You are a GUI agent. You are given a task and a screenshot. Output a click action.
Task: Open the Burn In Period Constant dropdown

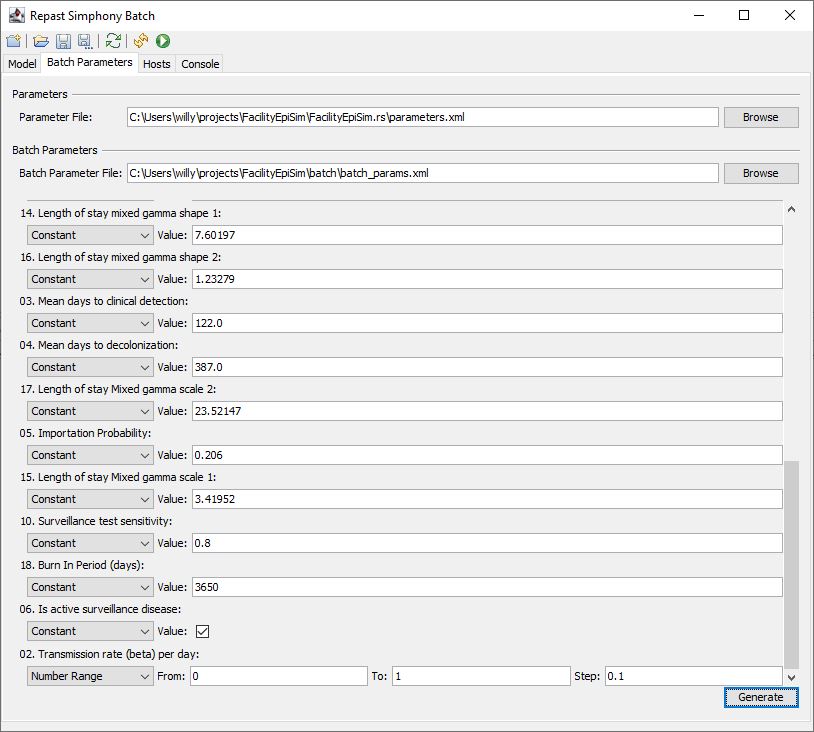(x=90, y=587)
